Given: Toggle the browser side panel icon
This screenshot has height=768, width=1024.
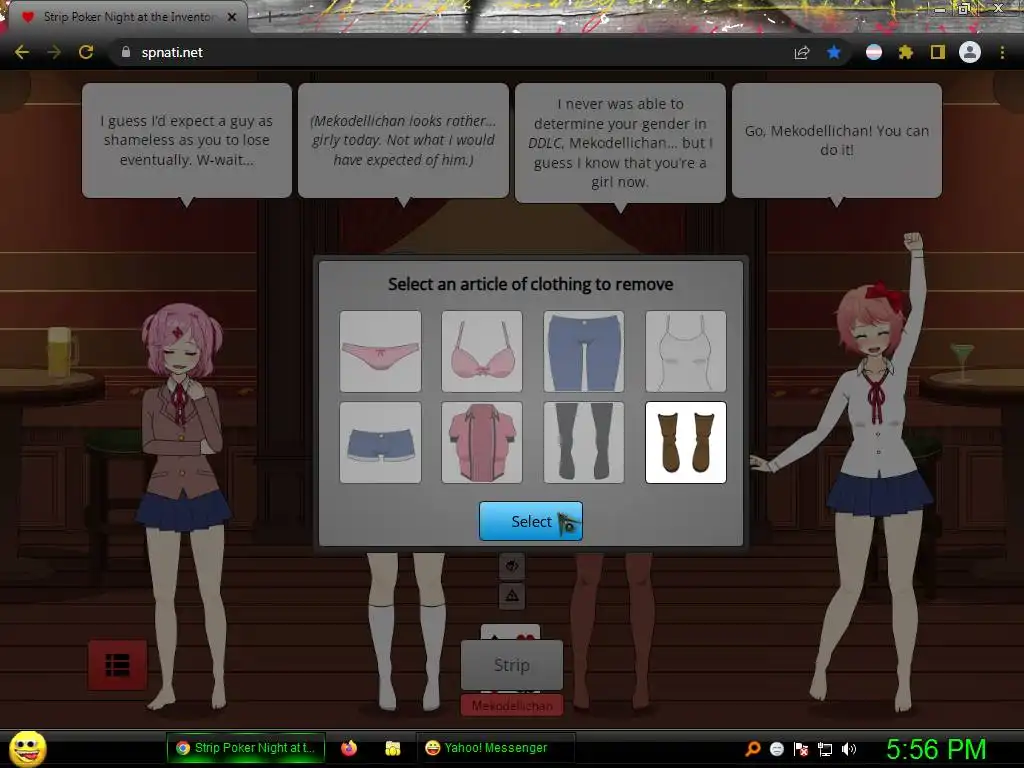Looking at the screenshot, I should click(x=938, y=52).
